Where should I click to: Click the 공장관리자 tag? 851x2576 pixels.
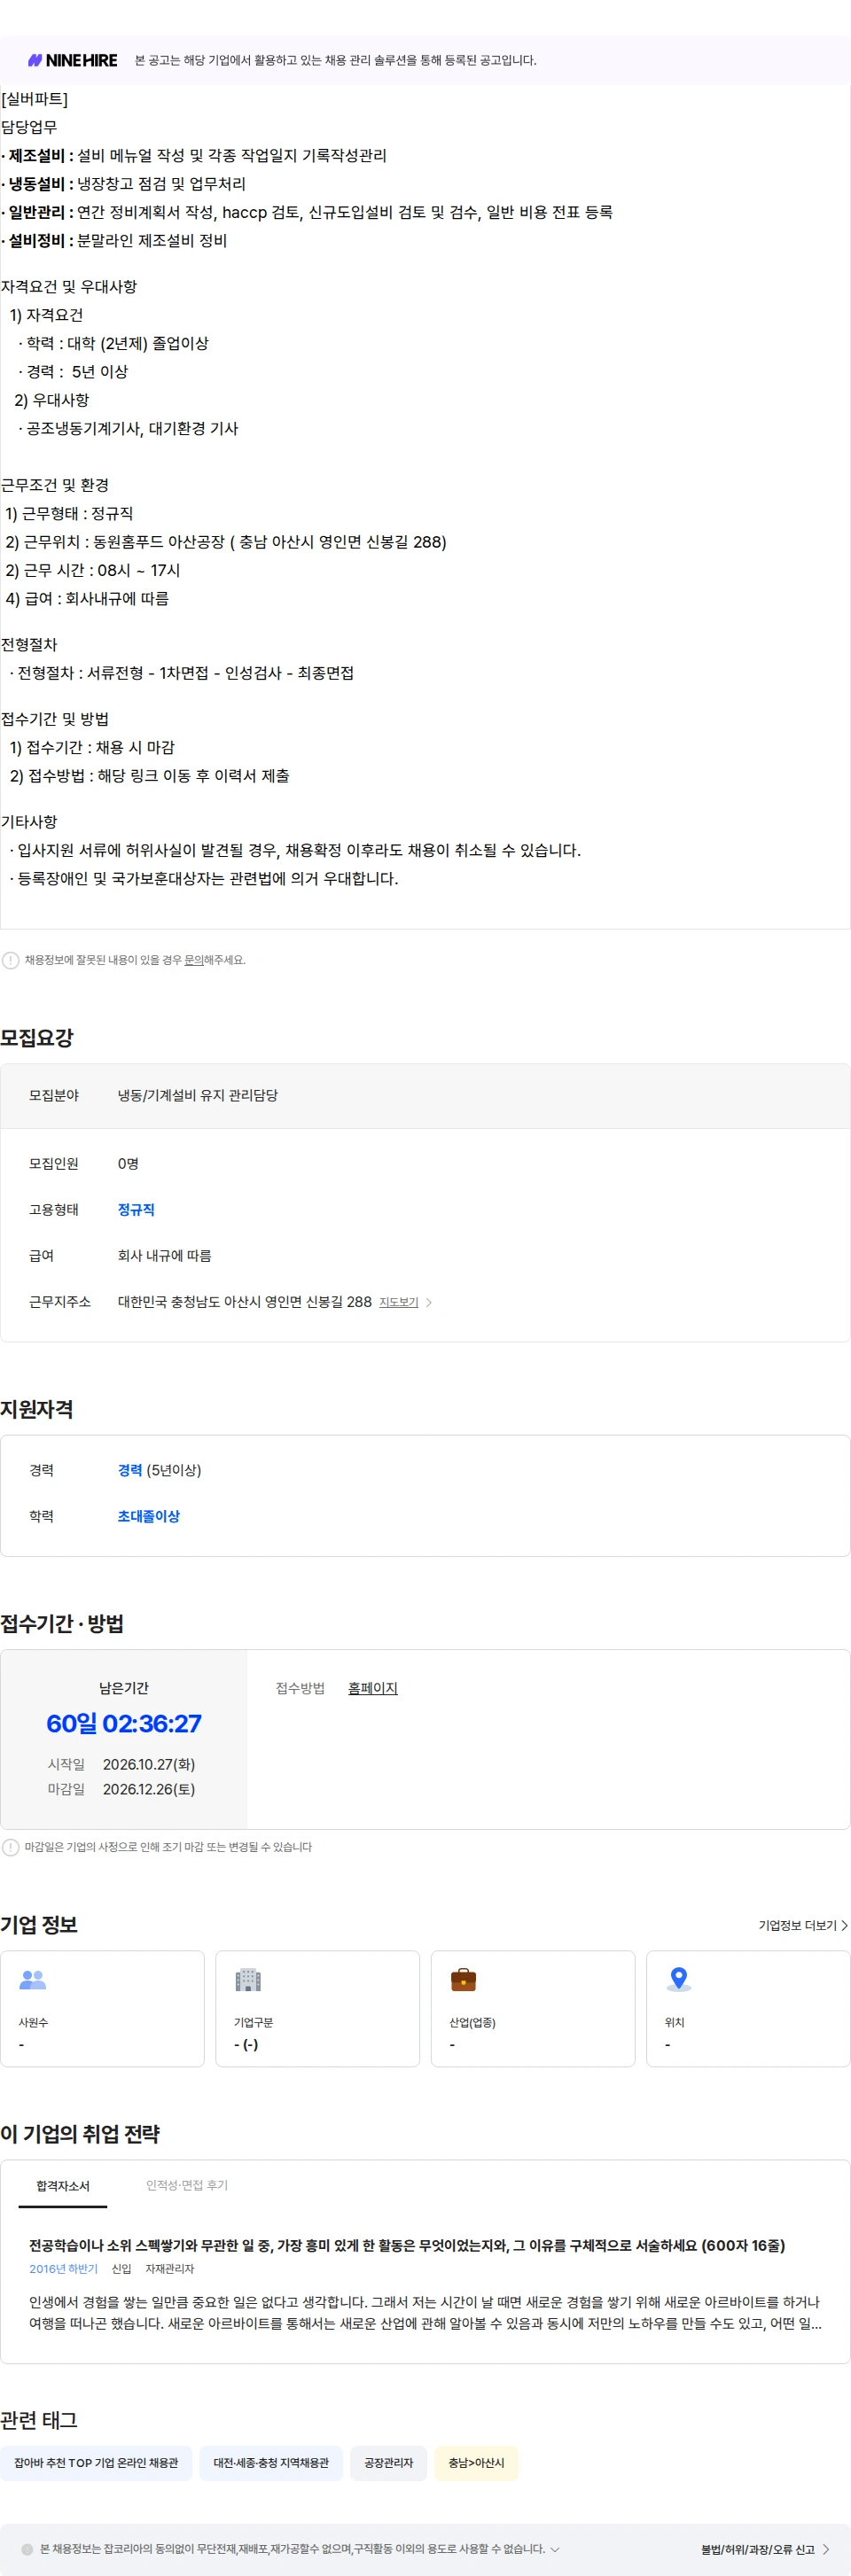[x=388, y=2463]
